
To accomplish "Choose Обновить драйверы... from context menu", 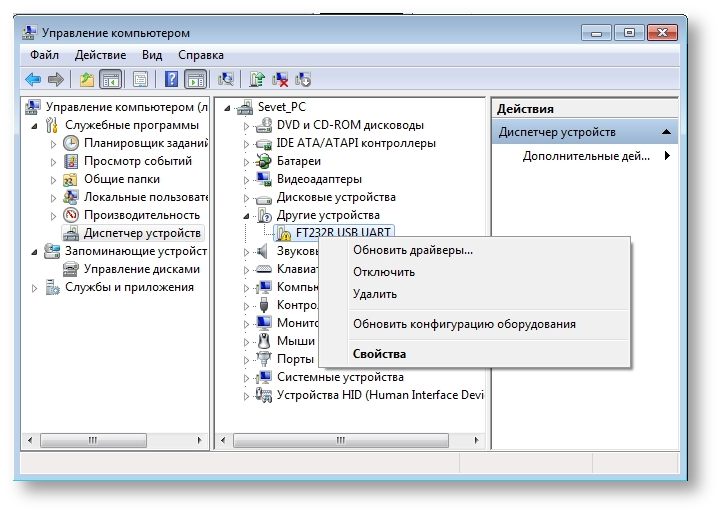I will click(x=474, y=250).
